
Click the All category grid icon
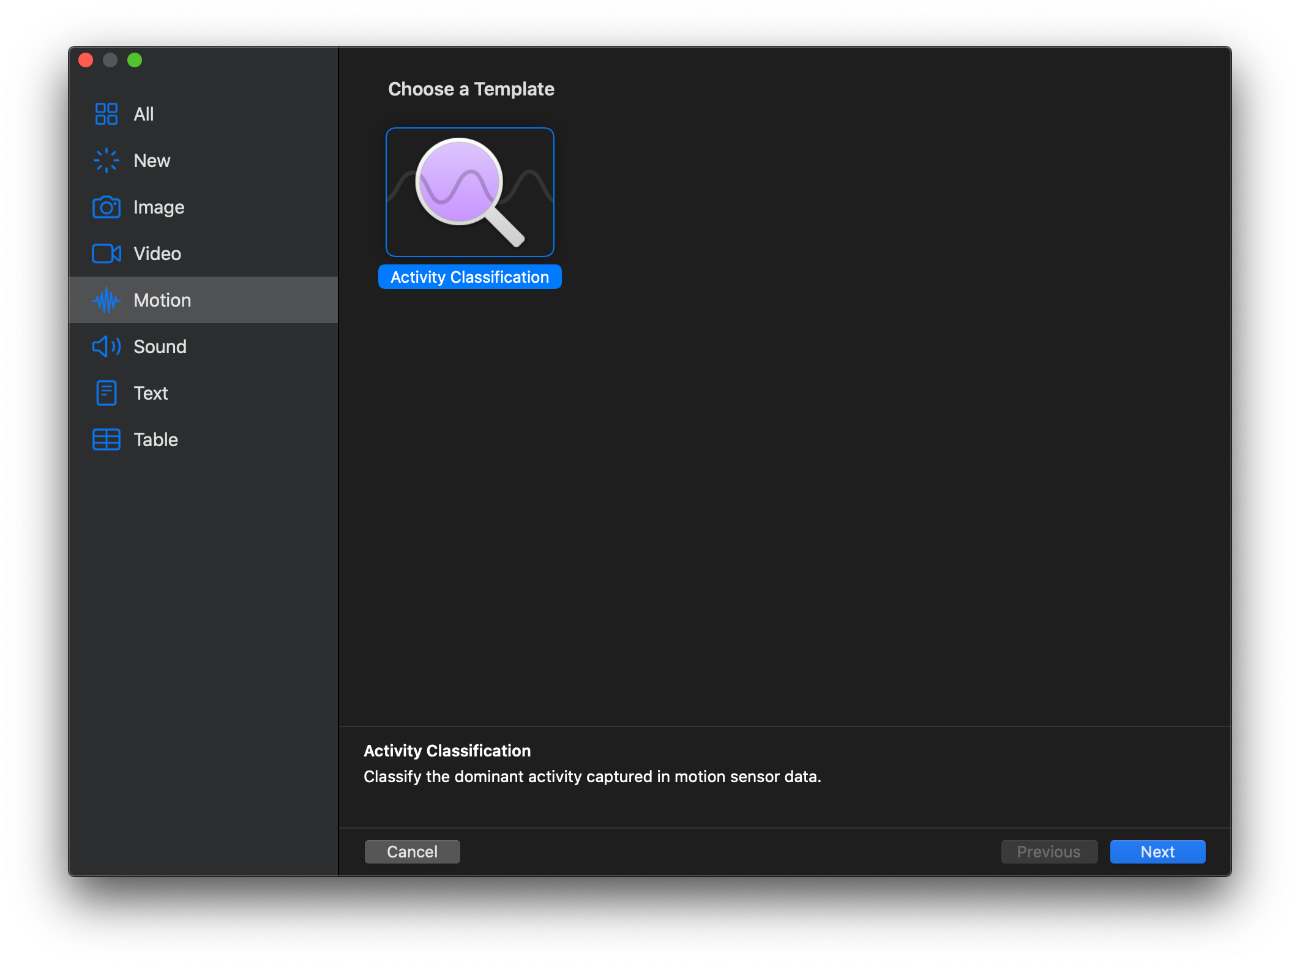106,114
